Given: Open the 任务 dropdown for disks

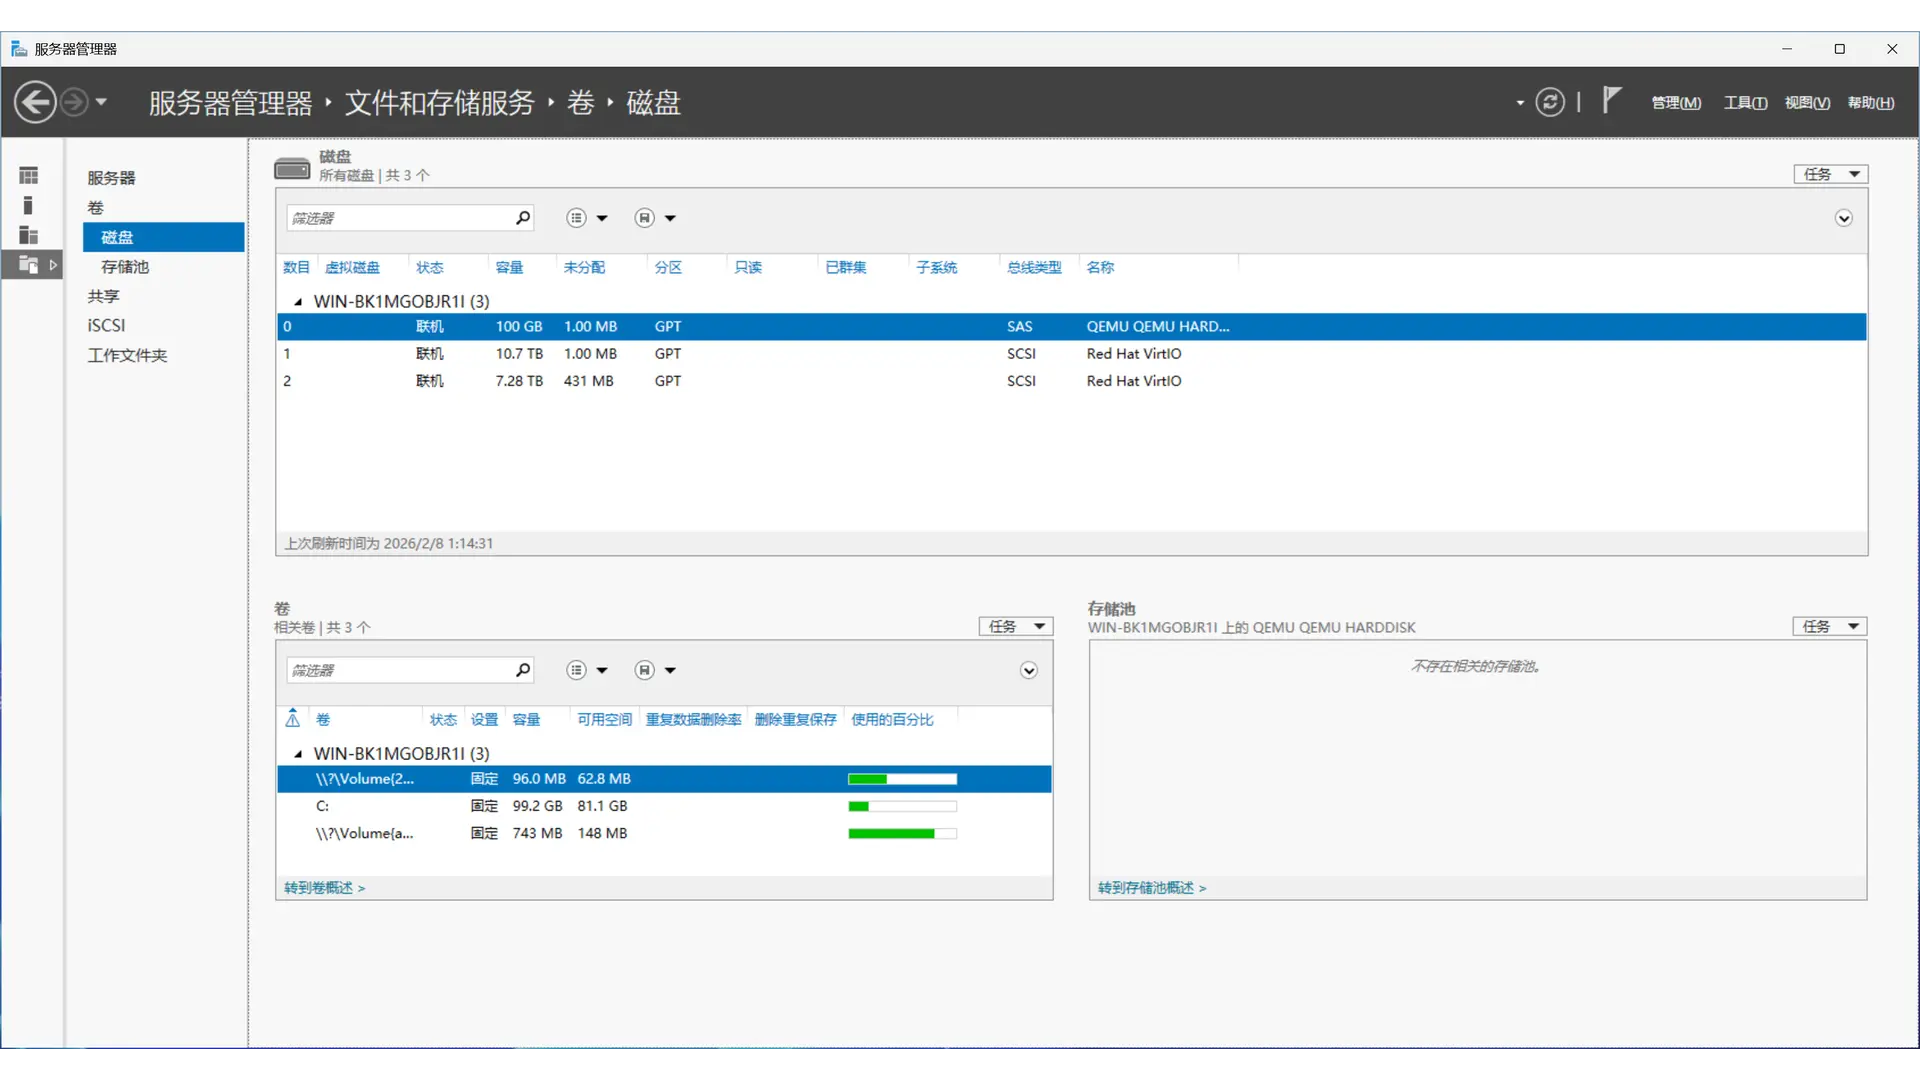Looking at the screenshot, I should point(1830,174).
